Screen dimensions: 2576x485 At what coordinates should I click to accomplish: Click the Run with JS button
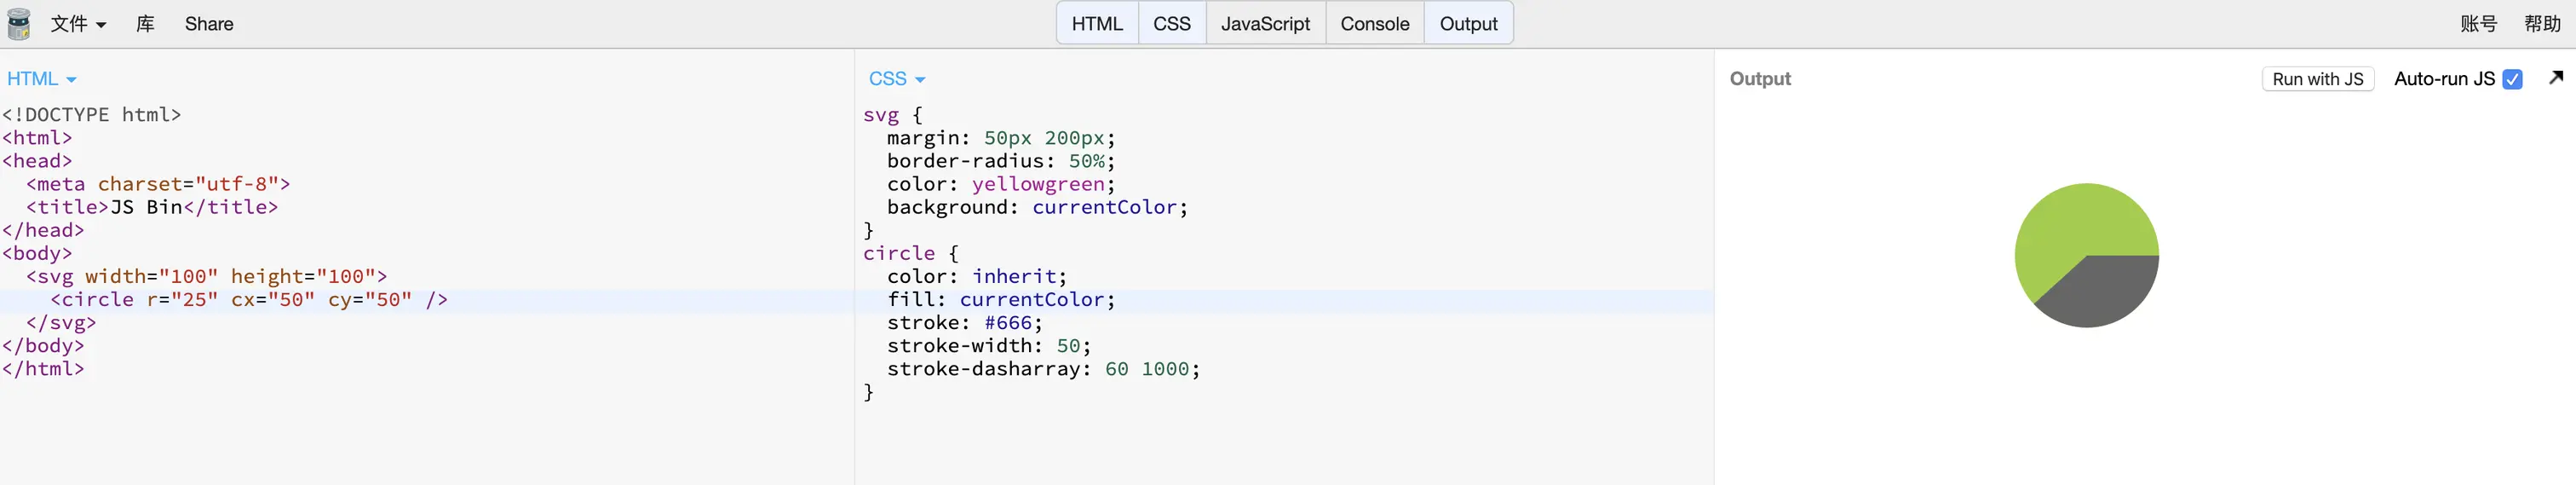[2317, 79]
